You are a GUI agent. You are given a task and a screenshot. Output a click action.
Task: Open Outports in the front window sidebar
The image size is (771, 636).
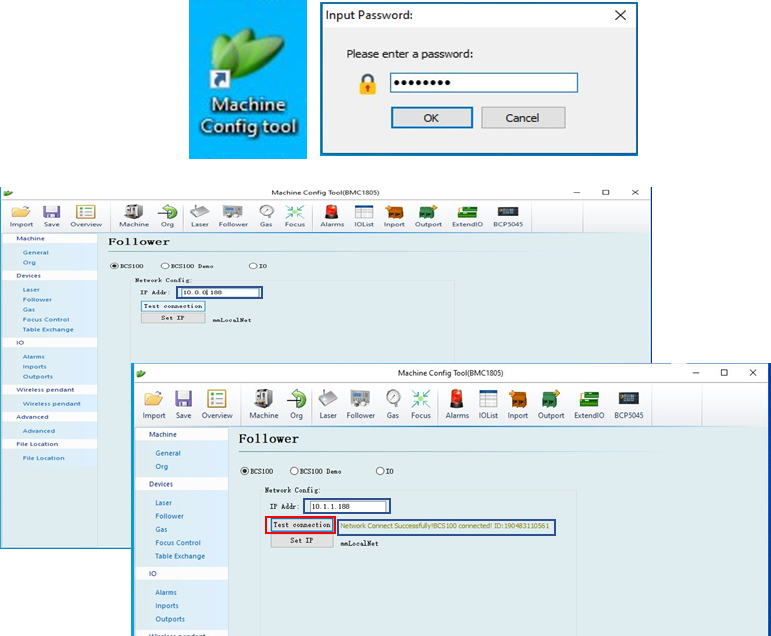170,619
